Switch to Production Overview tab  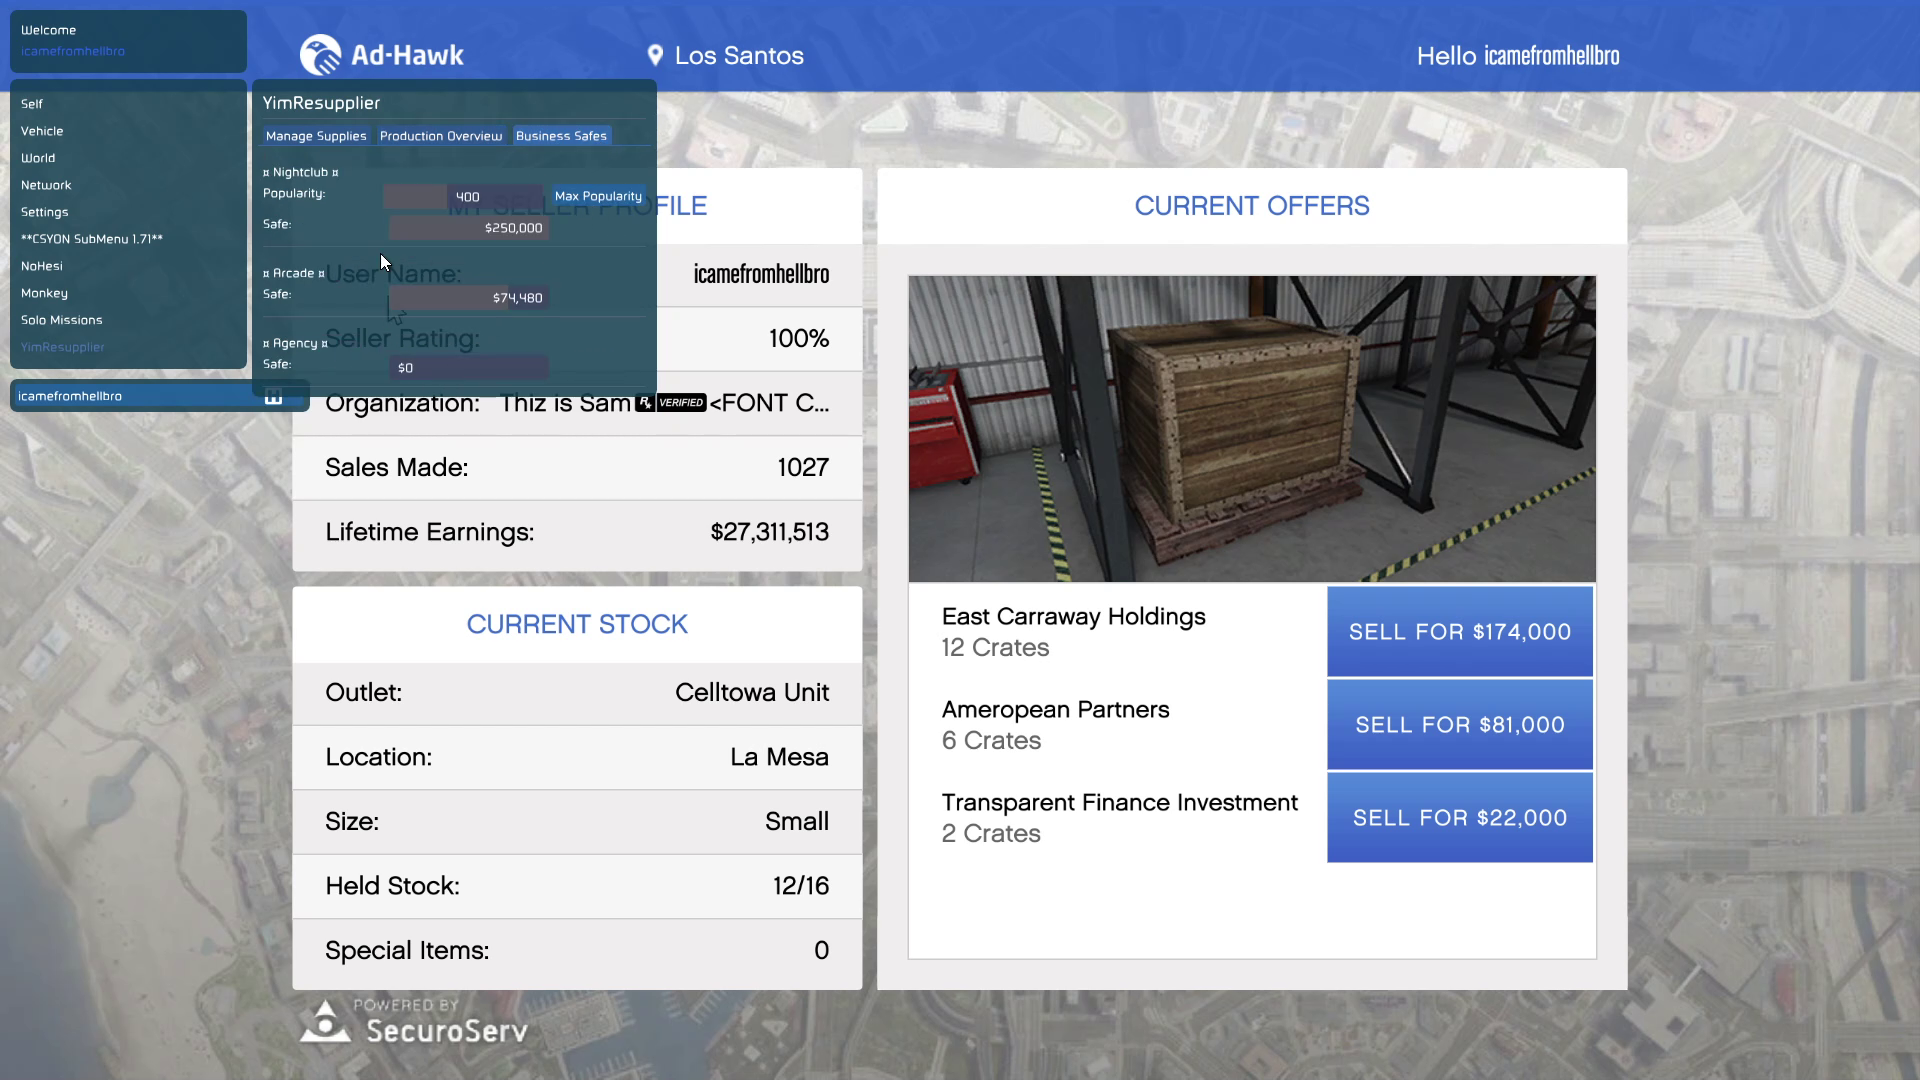point(440,136)
